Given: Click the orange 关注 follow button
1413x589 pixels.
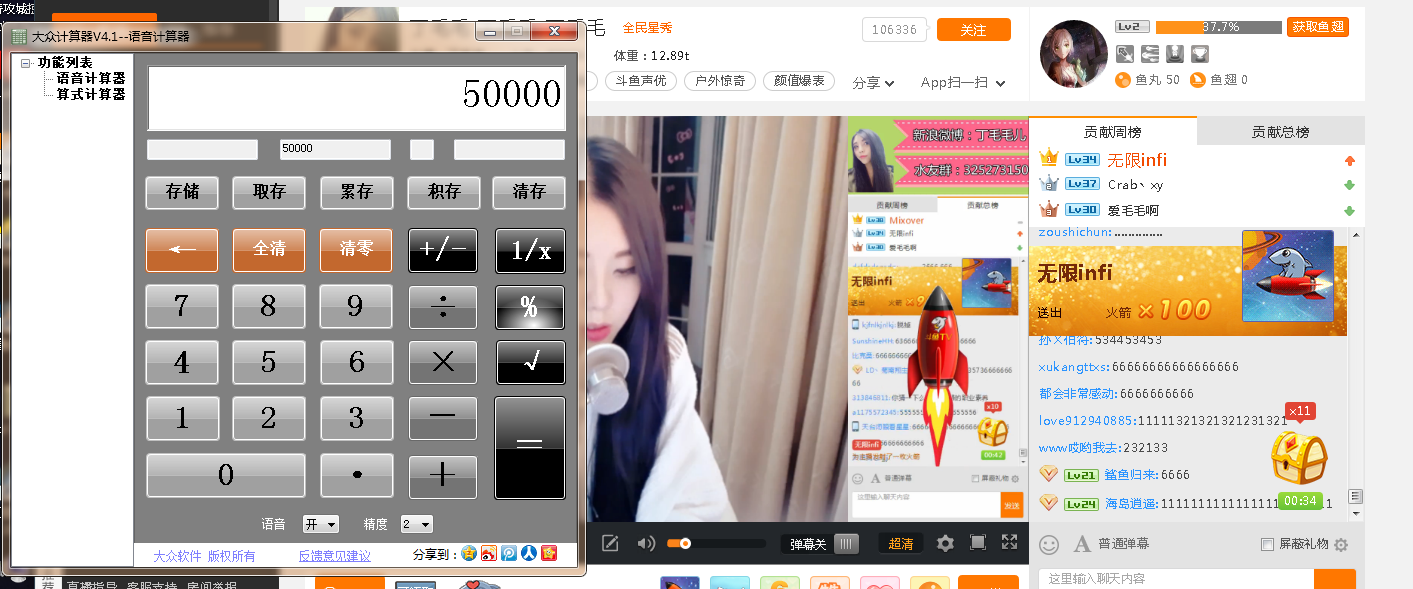Looking at the screenshot, I should pyautogui.click(x=973, y=30).
